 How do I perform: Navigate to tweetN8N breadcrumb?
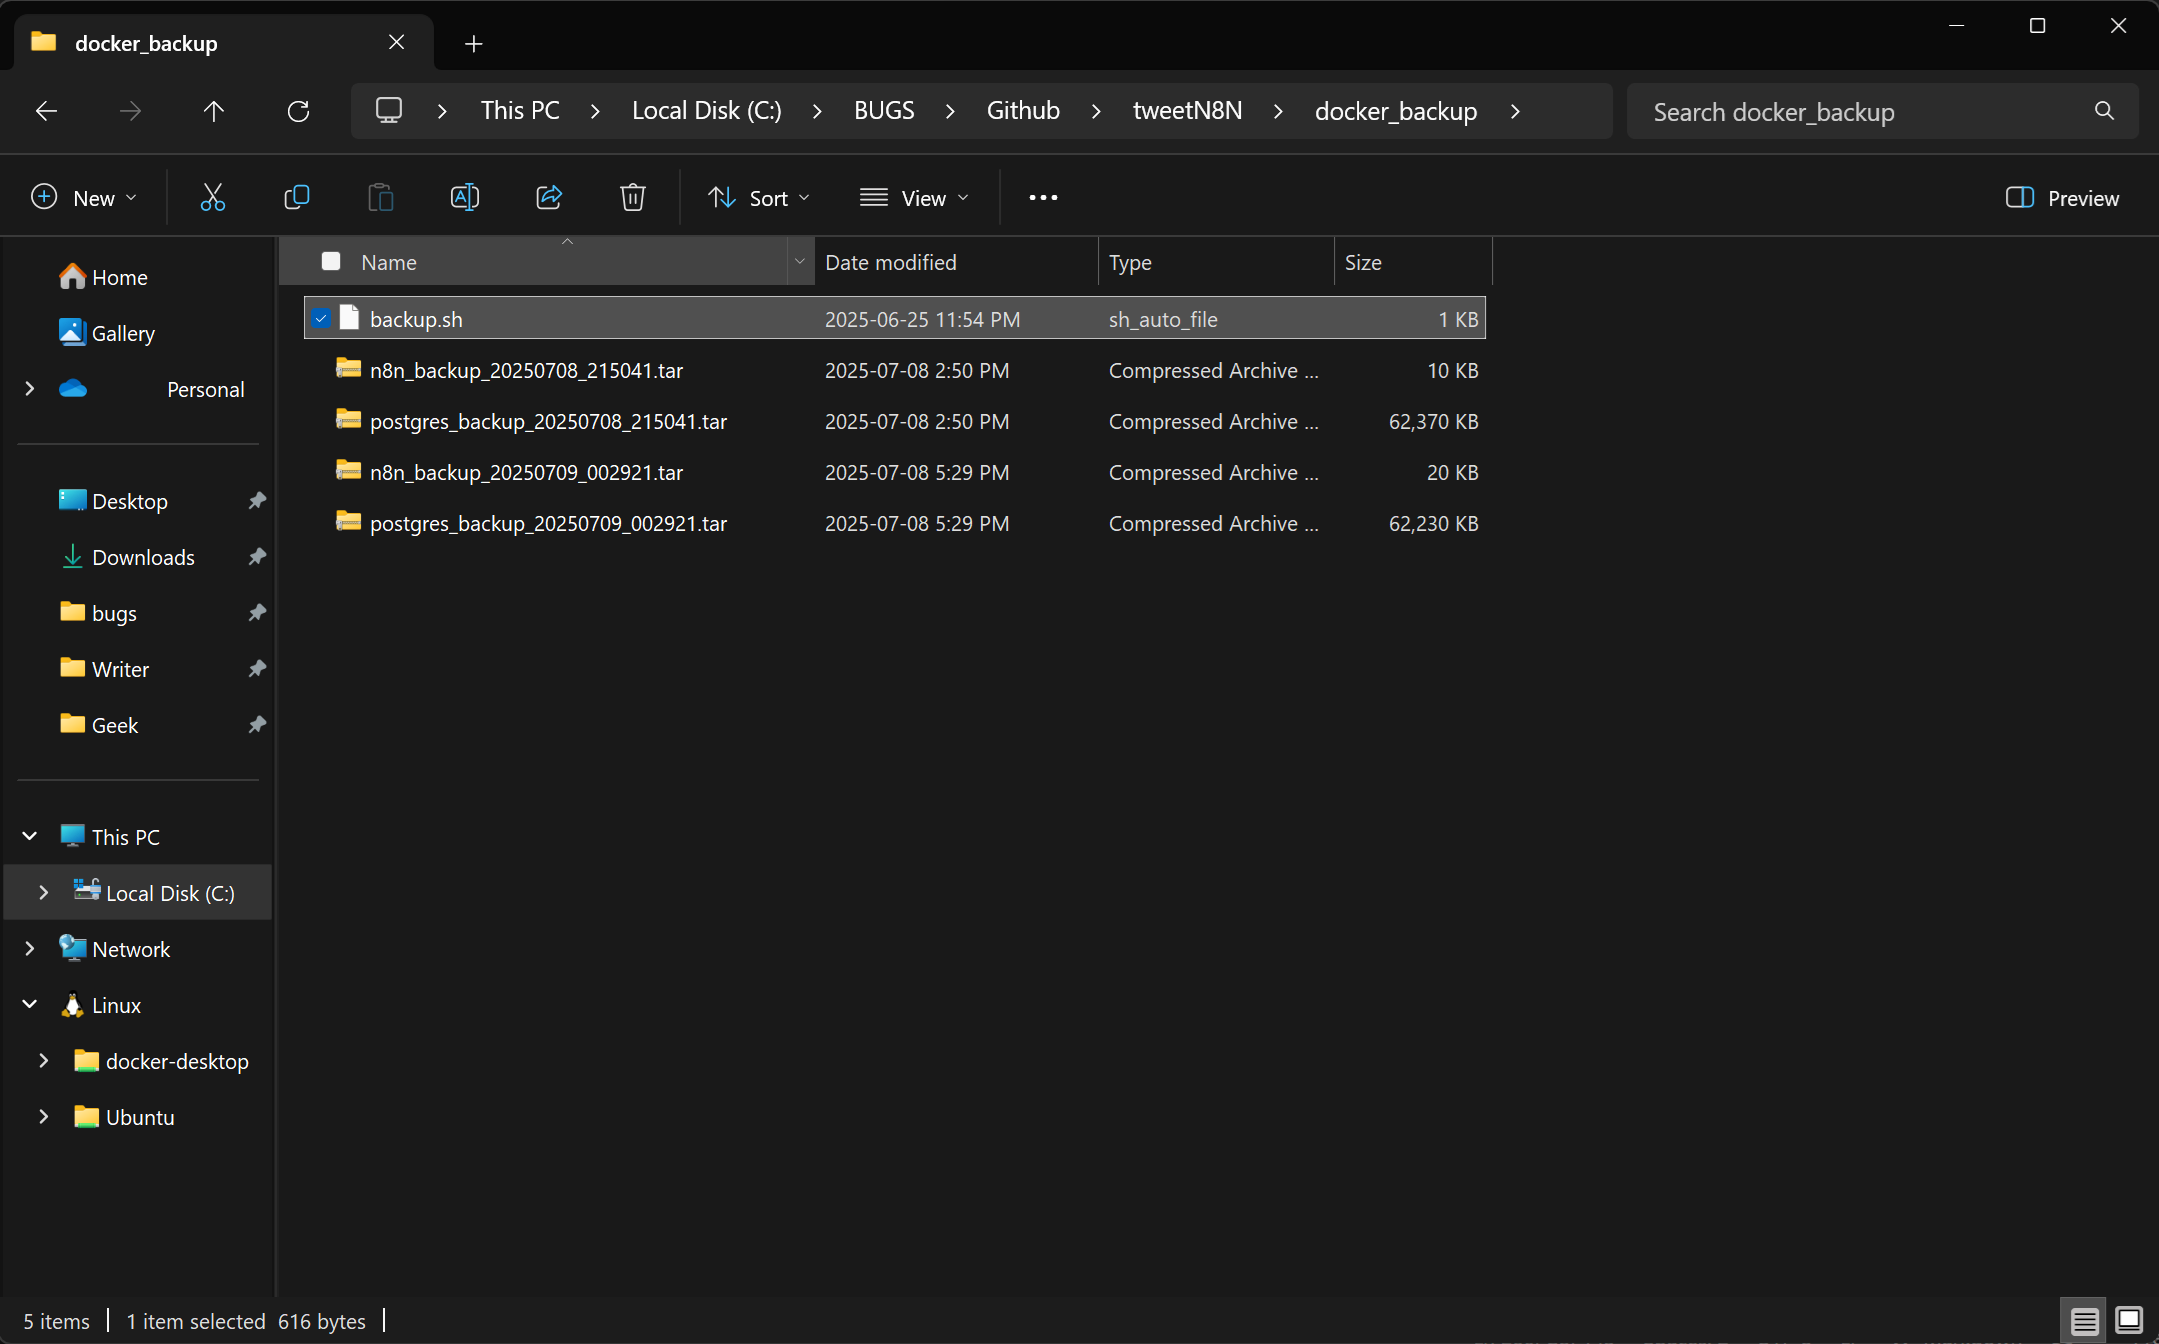[1187, 110]
